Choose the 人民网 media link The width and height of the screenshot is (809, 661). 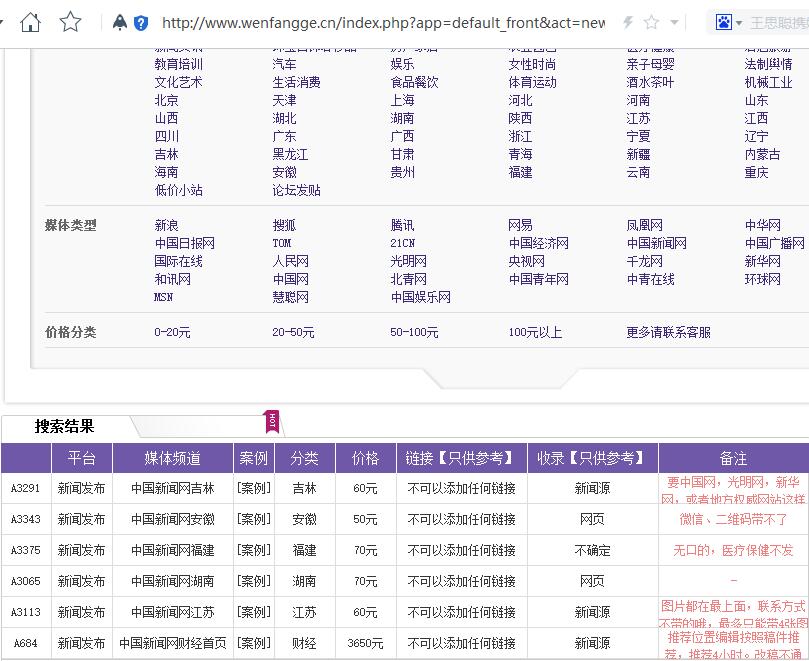tap(290, 261)
